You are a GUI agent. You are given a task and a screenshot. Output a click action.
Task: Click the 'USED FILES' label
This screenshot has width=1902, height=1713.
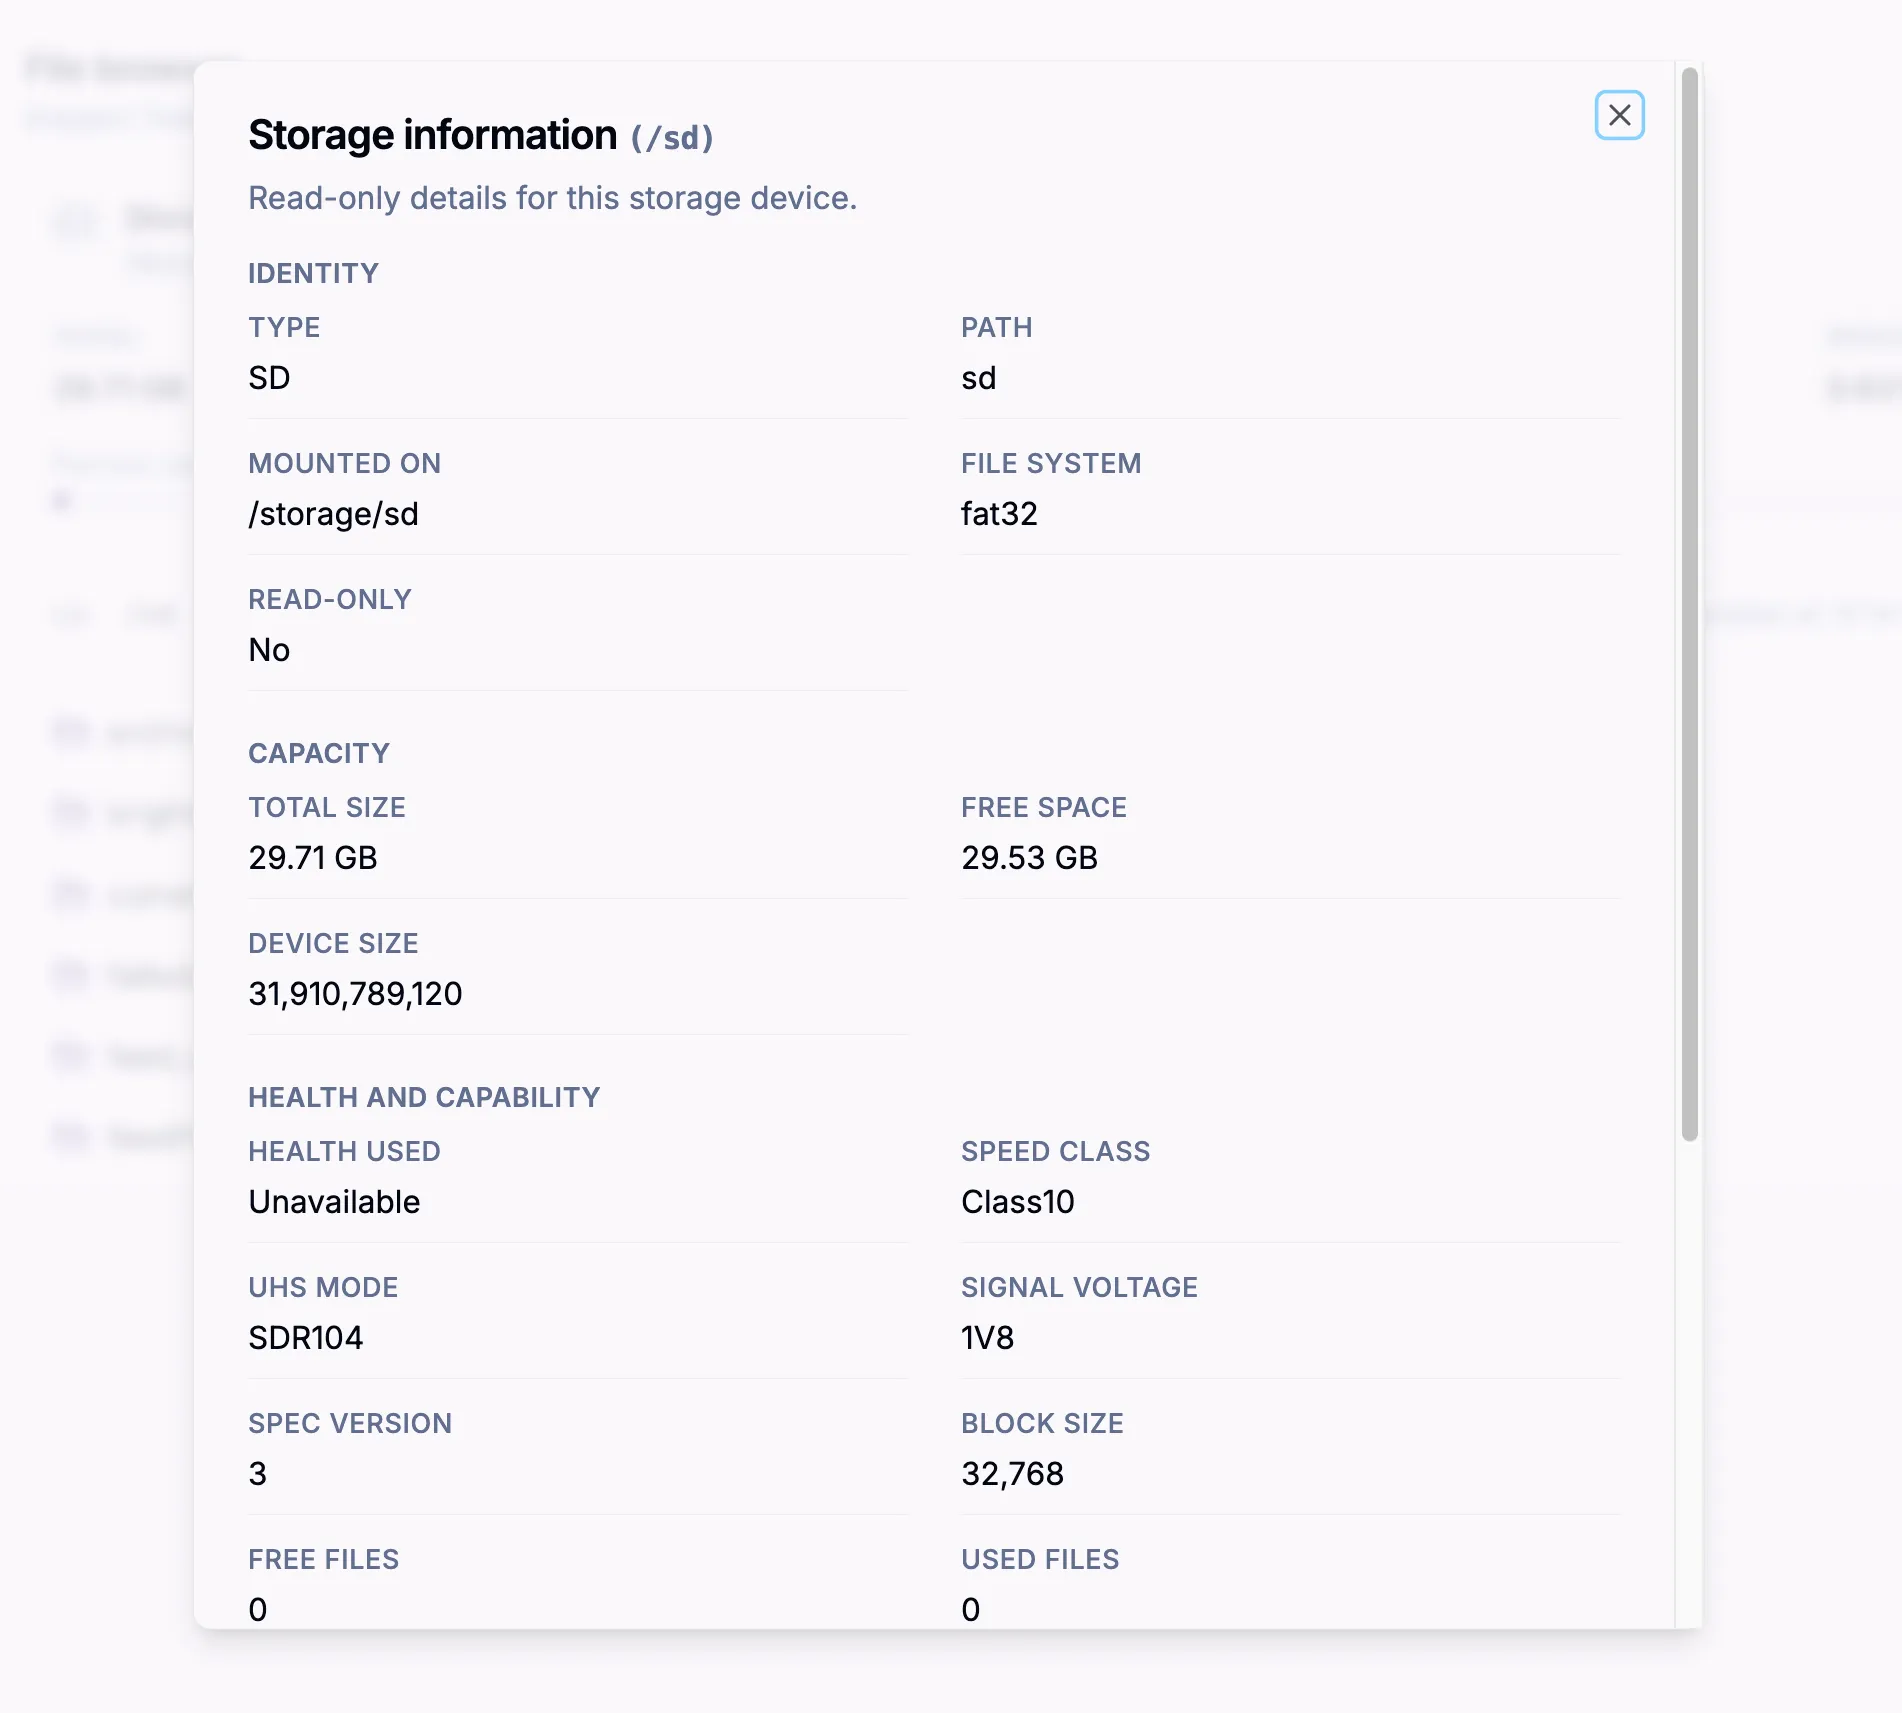[x=1040, y=1559]
